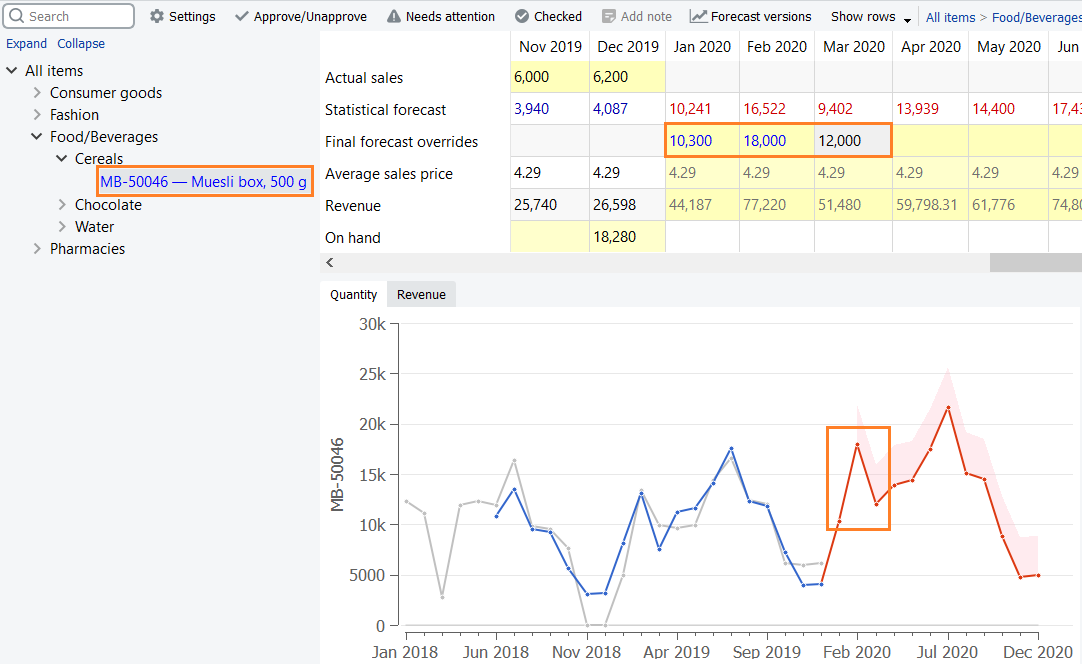Expand the Consumer goods category
Viewport: 1082px width, 664px height.
37,93
